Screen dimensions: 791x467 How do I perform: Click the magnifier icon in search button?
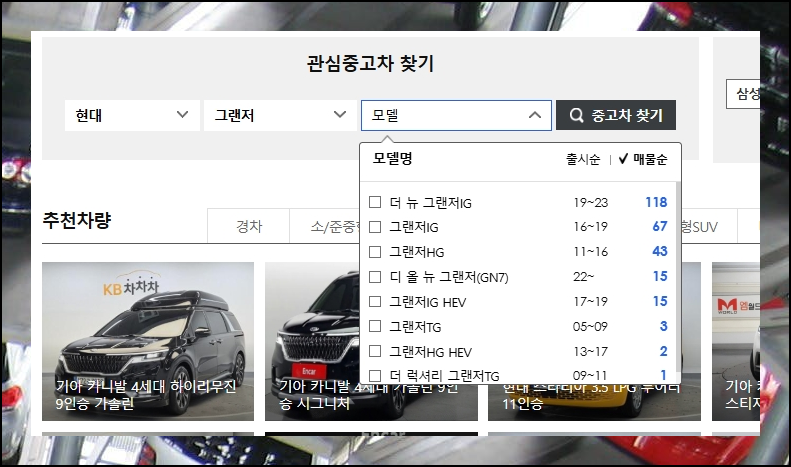point(577,115)
